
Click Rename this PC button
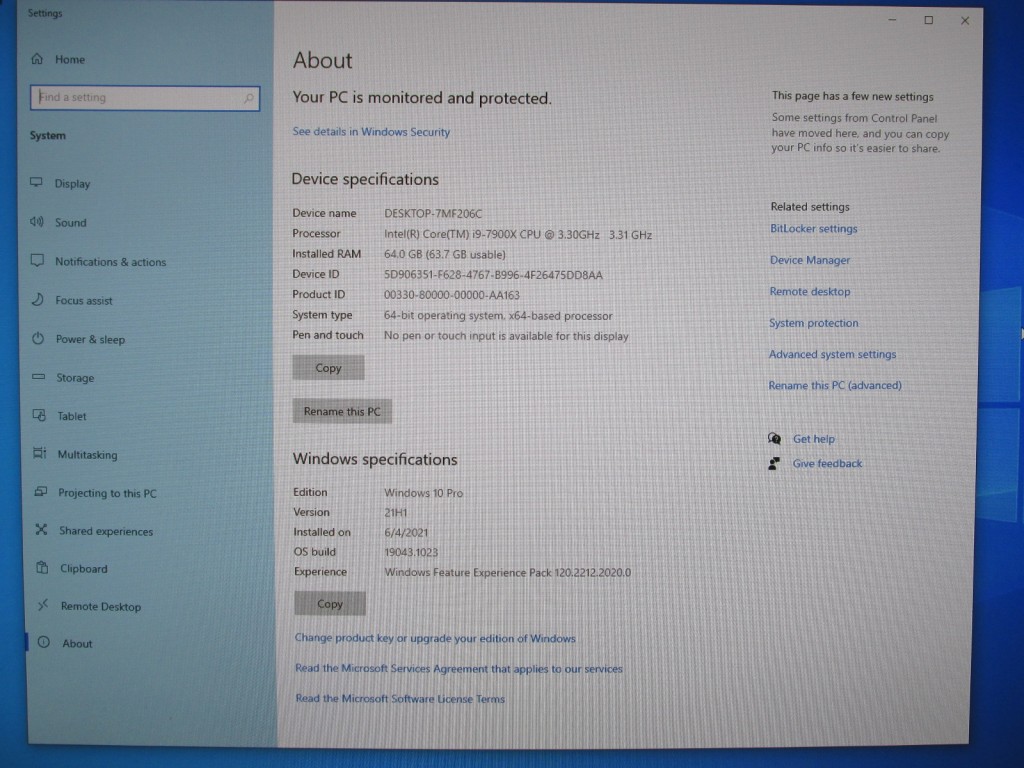click(x=342, y=411)
